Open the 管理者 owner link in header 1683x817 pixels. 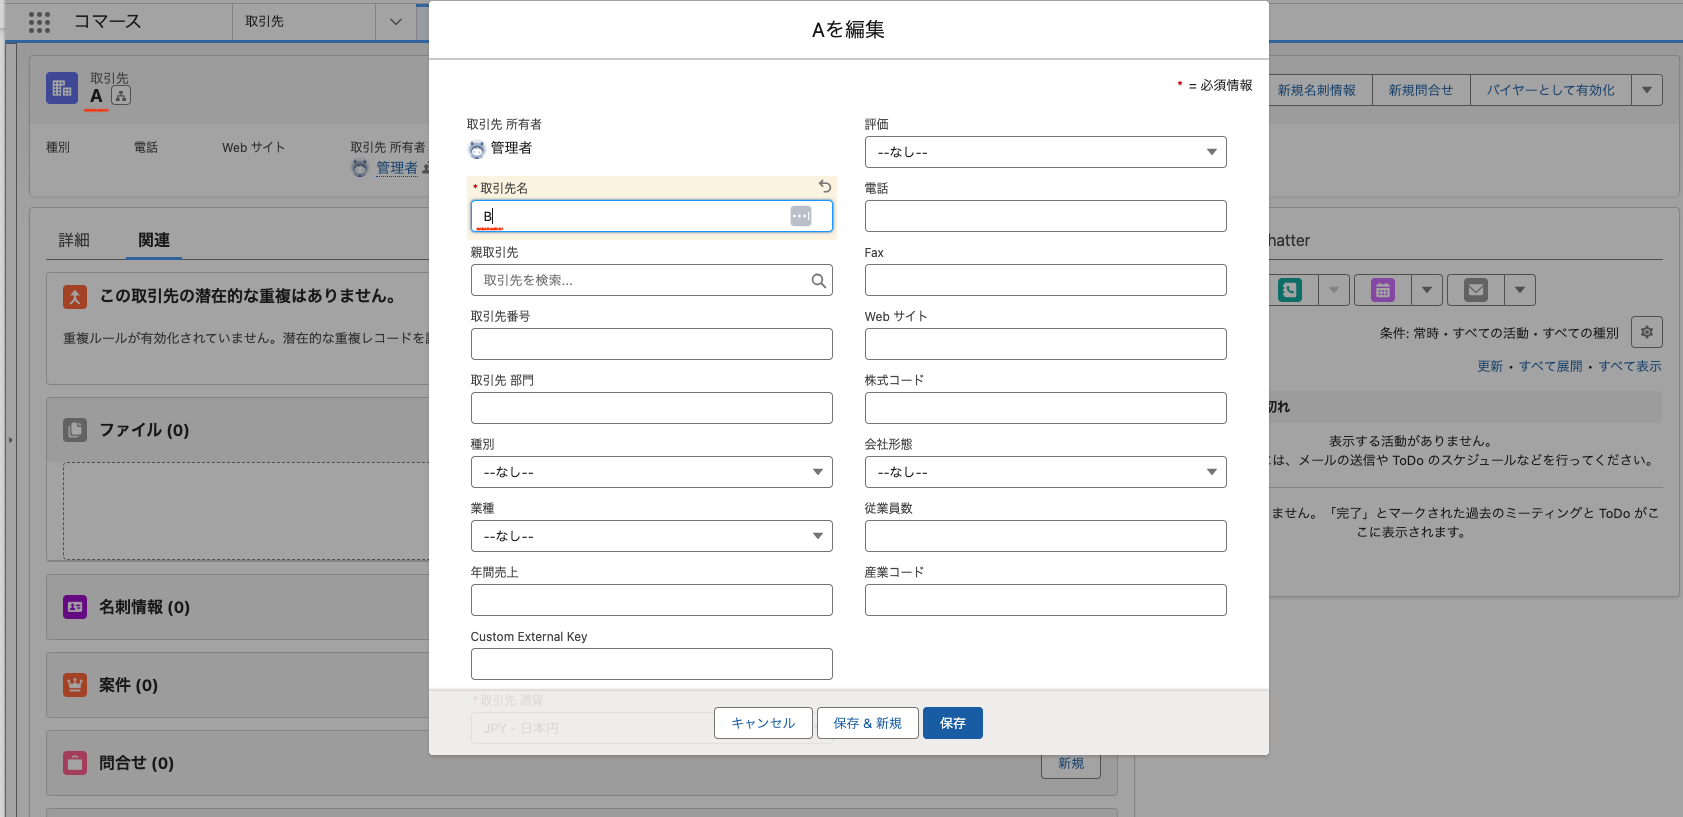(x=397, y=168)
